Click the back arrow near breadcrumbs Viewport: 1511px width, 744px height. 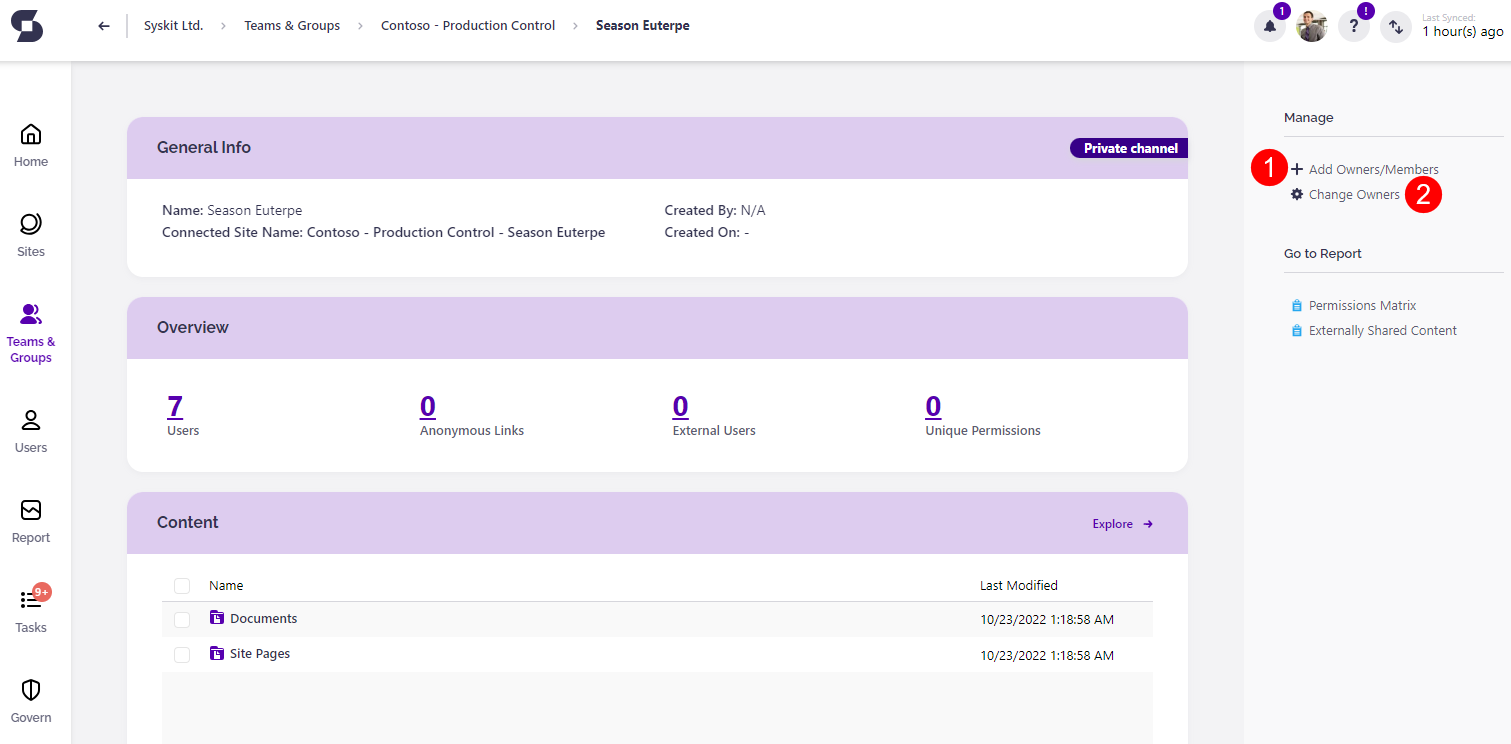pyautogui.click(x=103, y=26)
